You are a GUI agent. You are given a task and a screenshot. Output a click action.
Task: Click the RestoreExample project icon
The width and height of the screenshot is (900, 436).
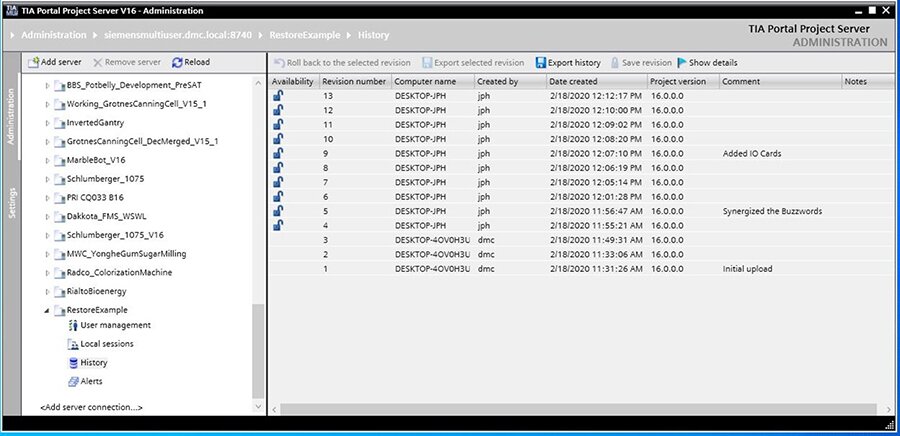59,310
